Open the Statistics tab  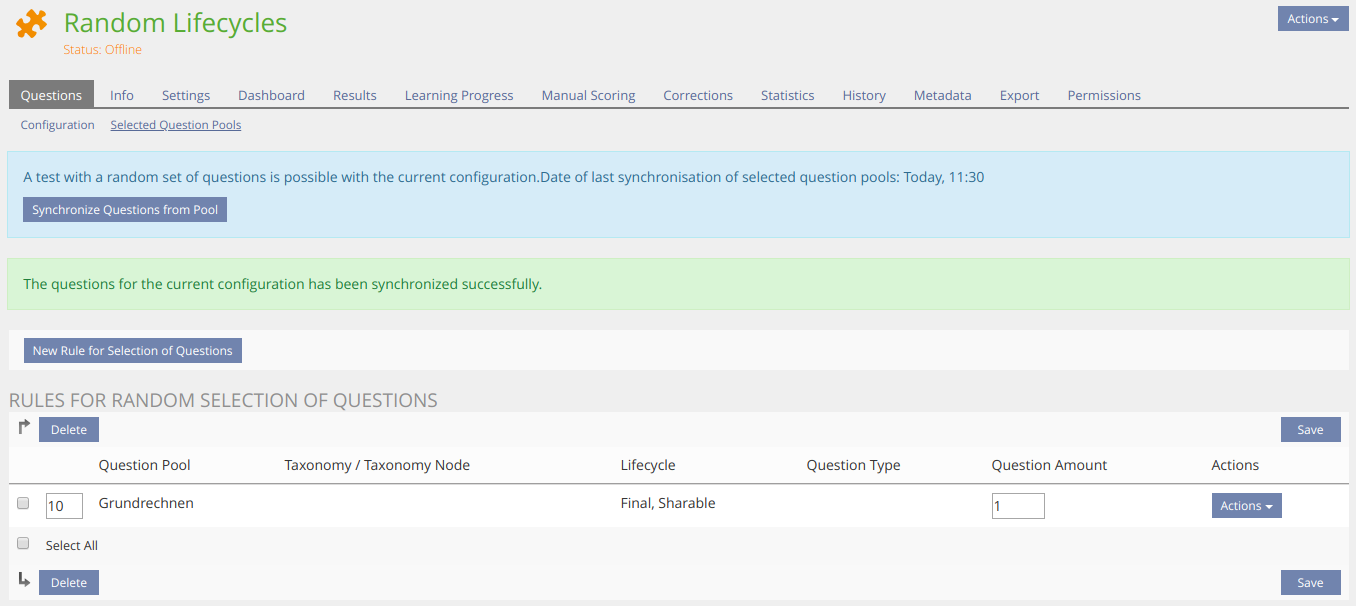pos(787,95)
